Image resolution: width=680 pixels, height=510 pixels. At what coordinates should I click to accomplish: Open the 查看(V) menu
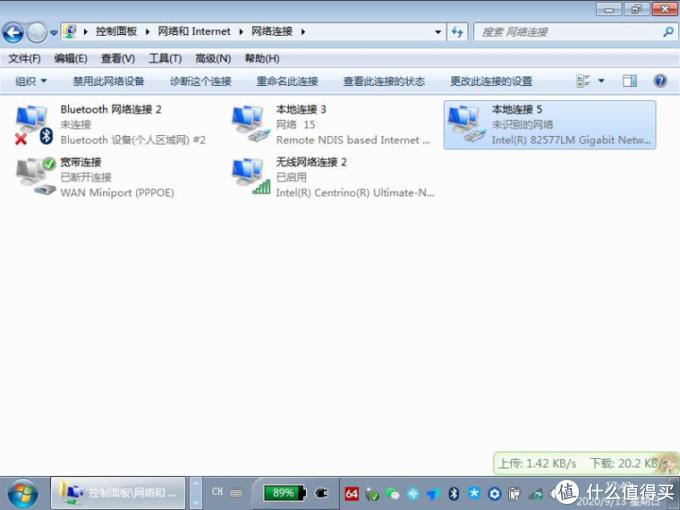(118, 59)
